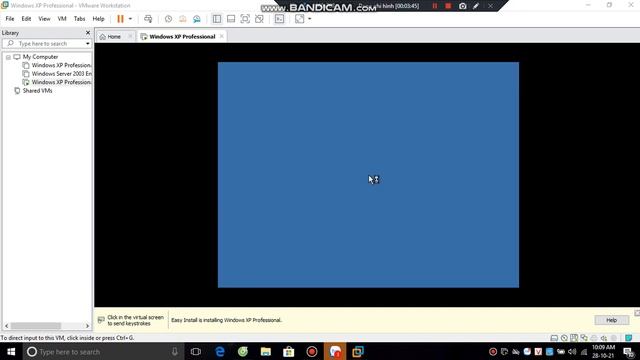The width and height of the screenshot is (640, 360).
Task: Open the snapshot manager icon
Action: pos(197,19)
